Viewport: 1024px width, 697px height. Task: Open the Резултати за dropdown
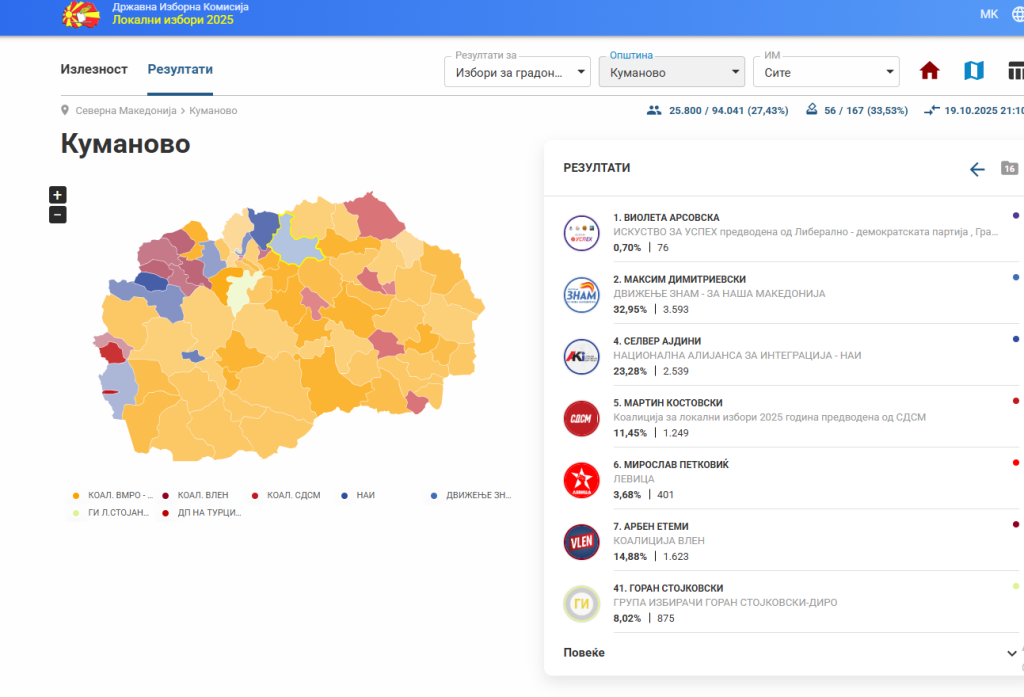pyautogui.click(x=517, y=72)
